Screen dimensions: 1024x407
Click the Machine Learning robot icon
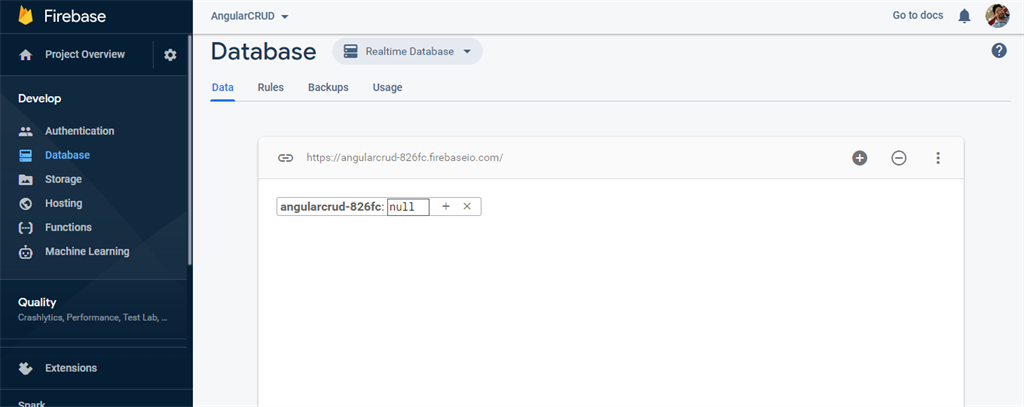pos(25,252)
